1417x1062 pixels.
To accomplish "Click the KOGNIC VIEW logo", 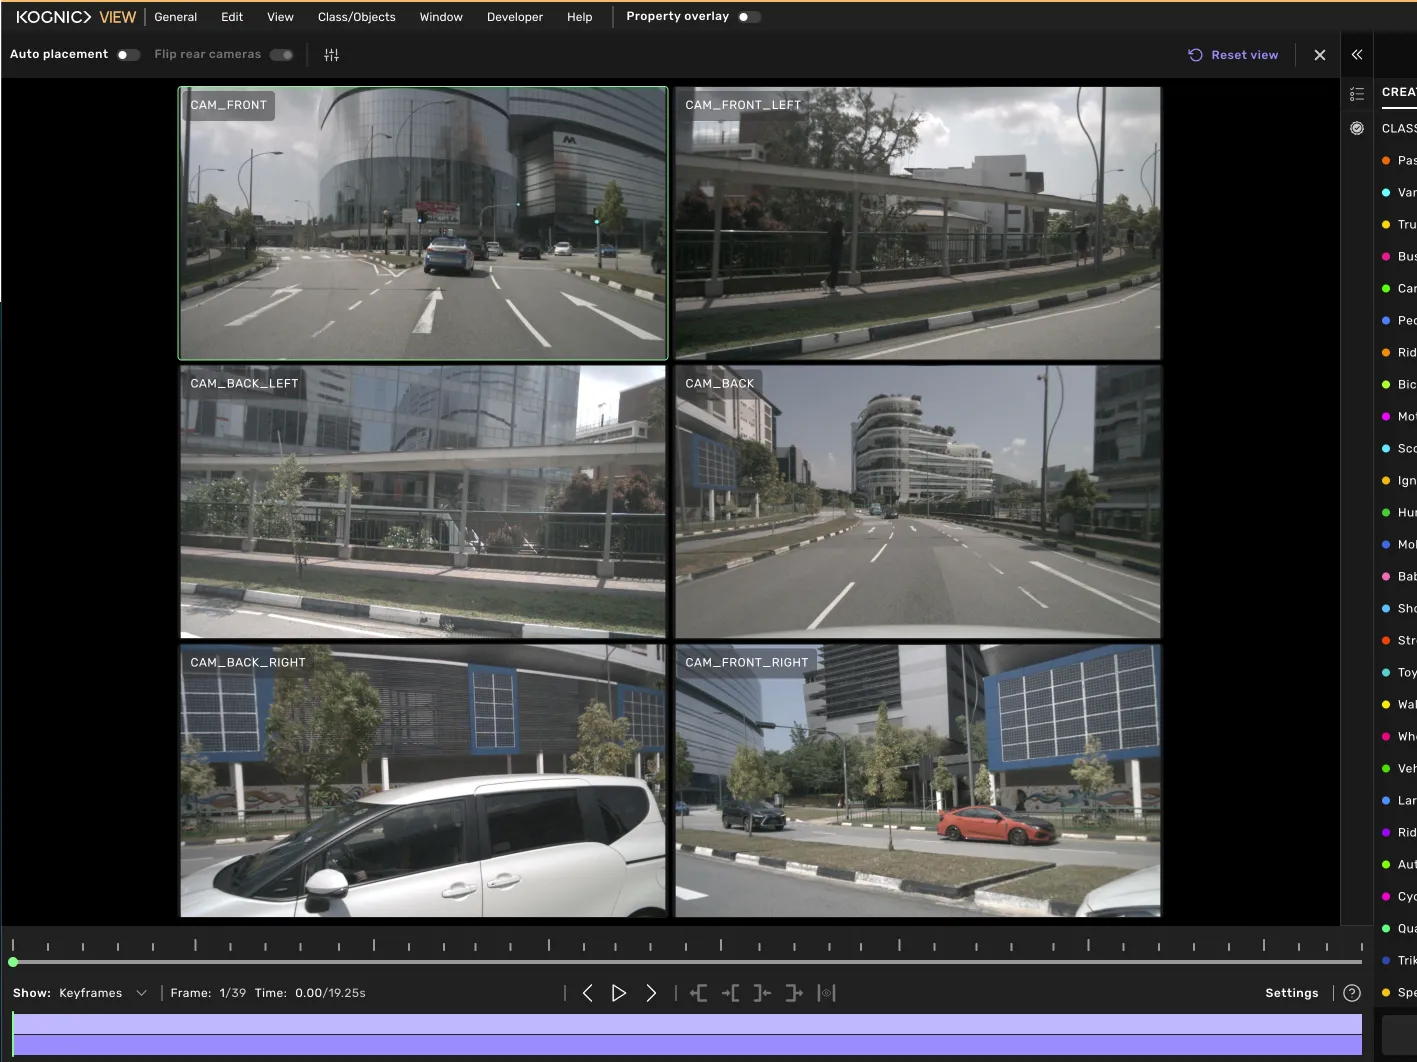I will 76,17.
